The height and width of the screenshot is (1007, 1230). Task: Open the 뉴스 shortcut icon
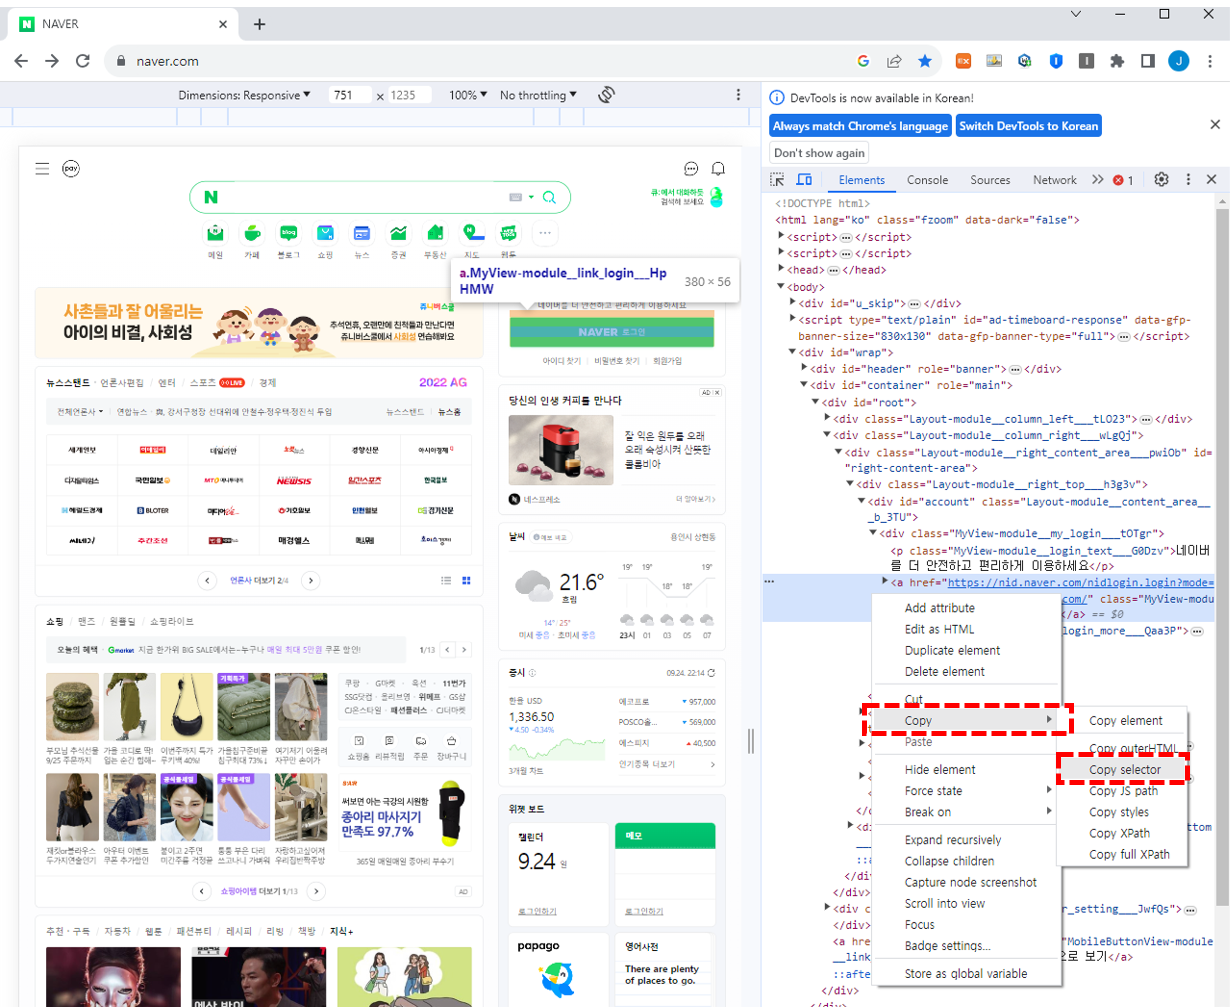(x=362, y=234)
